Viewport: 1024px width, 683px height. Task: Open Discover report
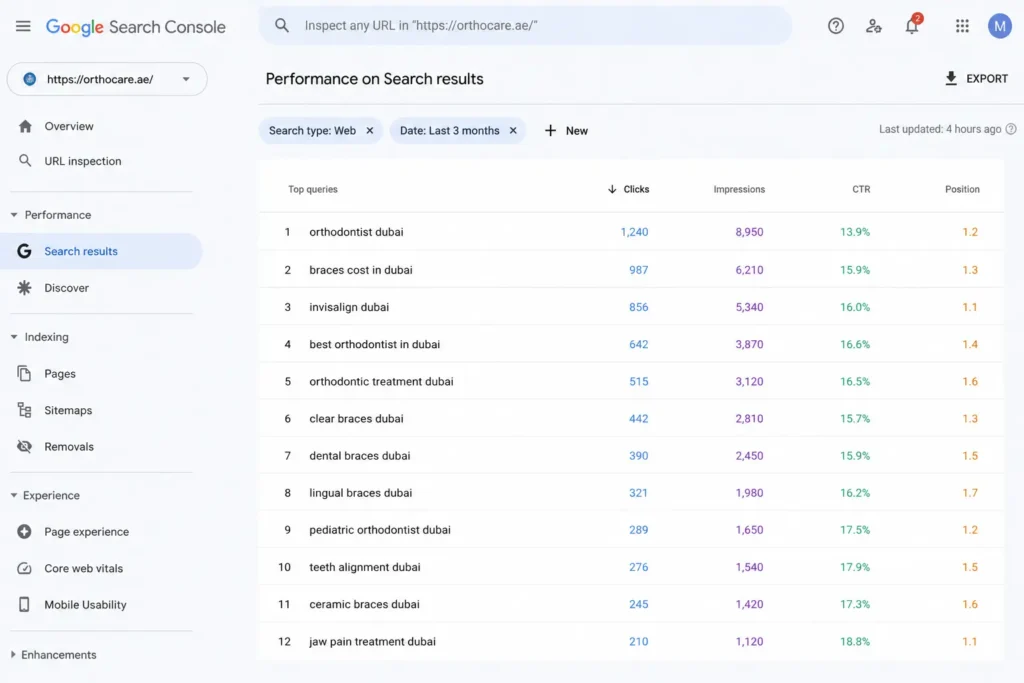click(x=67, y=288)
